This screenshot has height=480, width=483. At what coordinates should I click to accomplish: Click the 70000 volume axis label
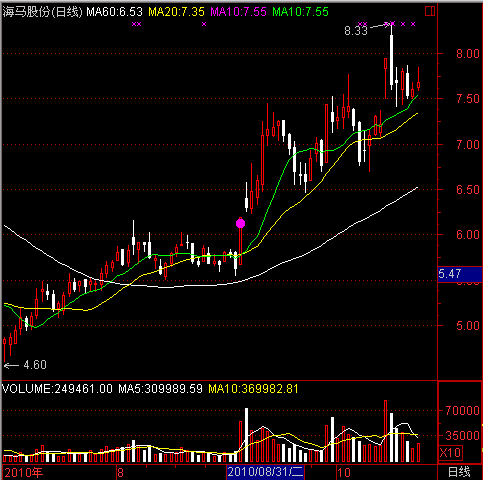pos(462,410)
